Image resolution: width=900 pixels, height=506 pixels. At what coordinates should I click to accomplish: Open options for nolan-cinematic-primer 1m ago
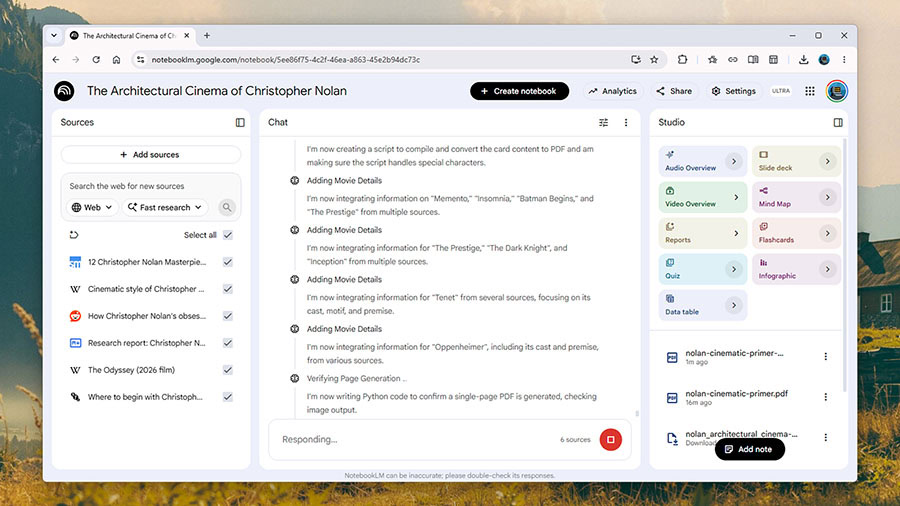825,357
